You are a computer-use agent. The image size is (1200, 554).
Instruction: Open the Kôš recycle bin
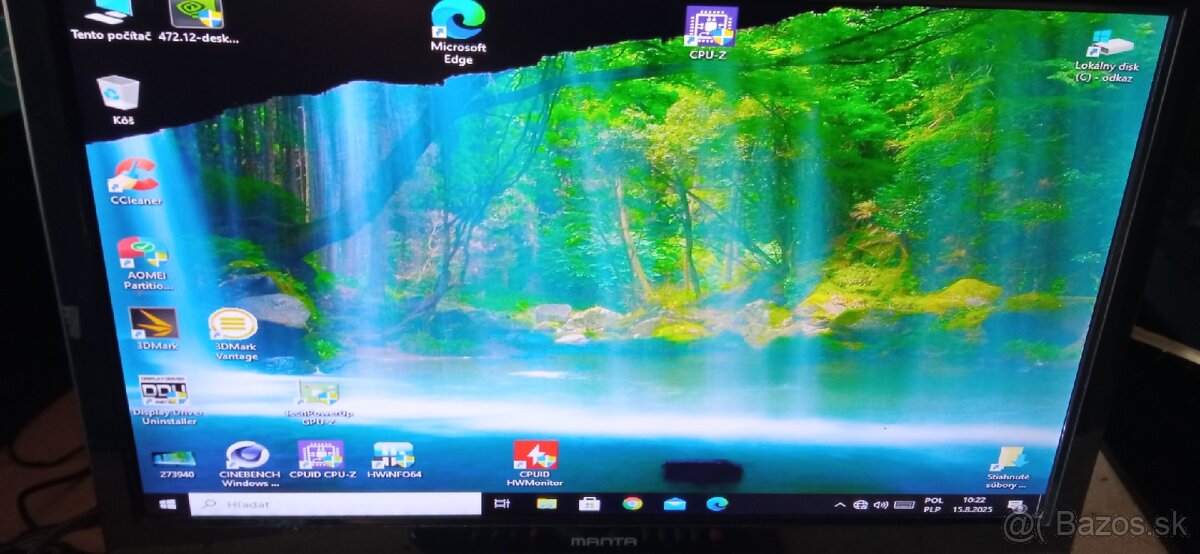point(121,100)
